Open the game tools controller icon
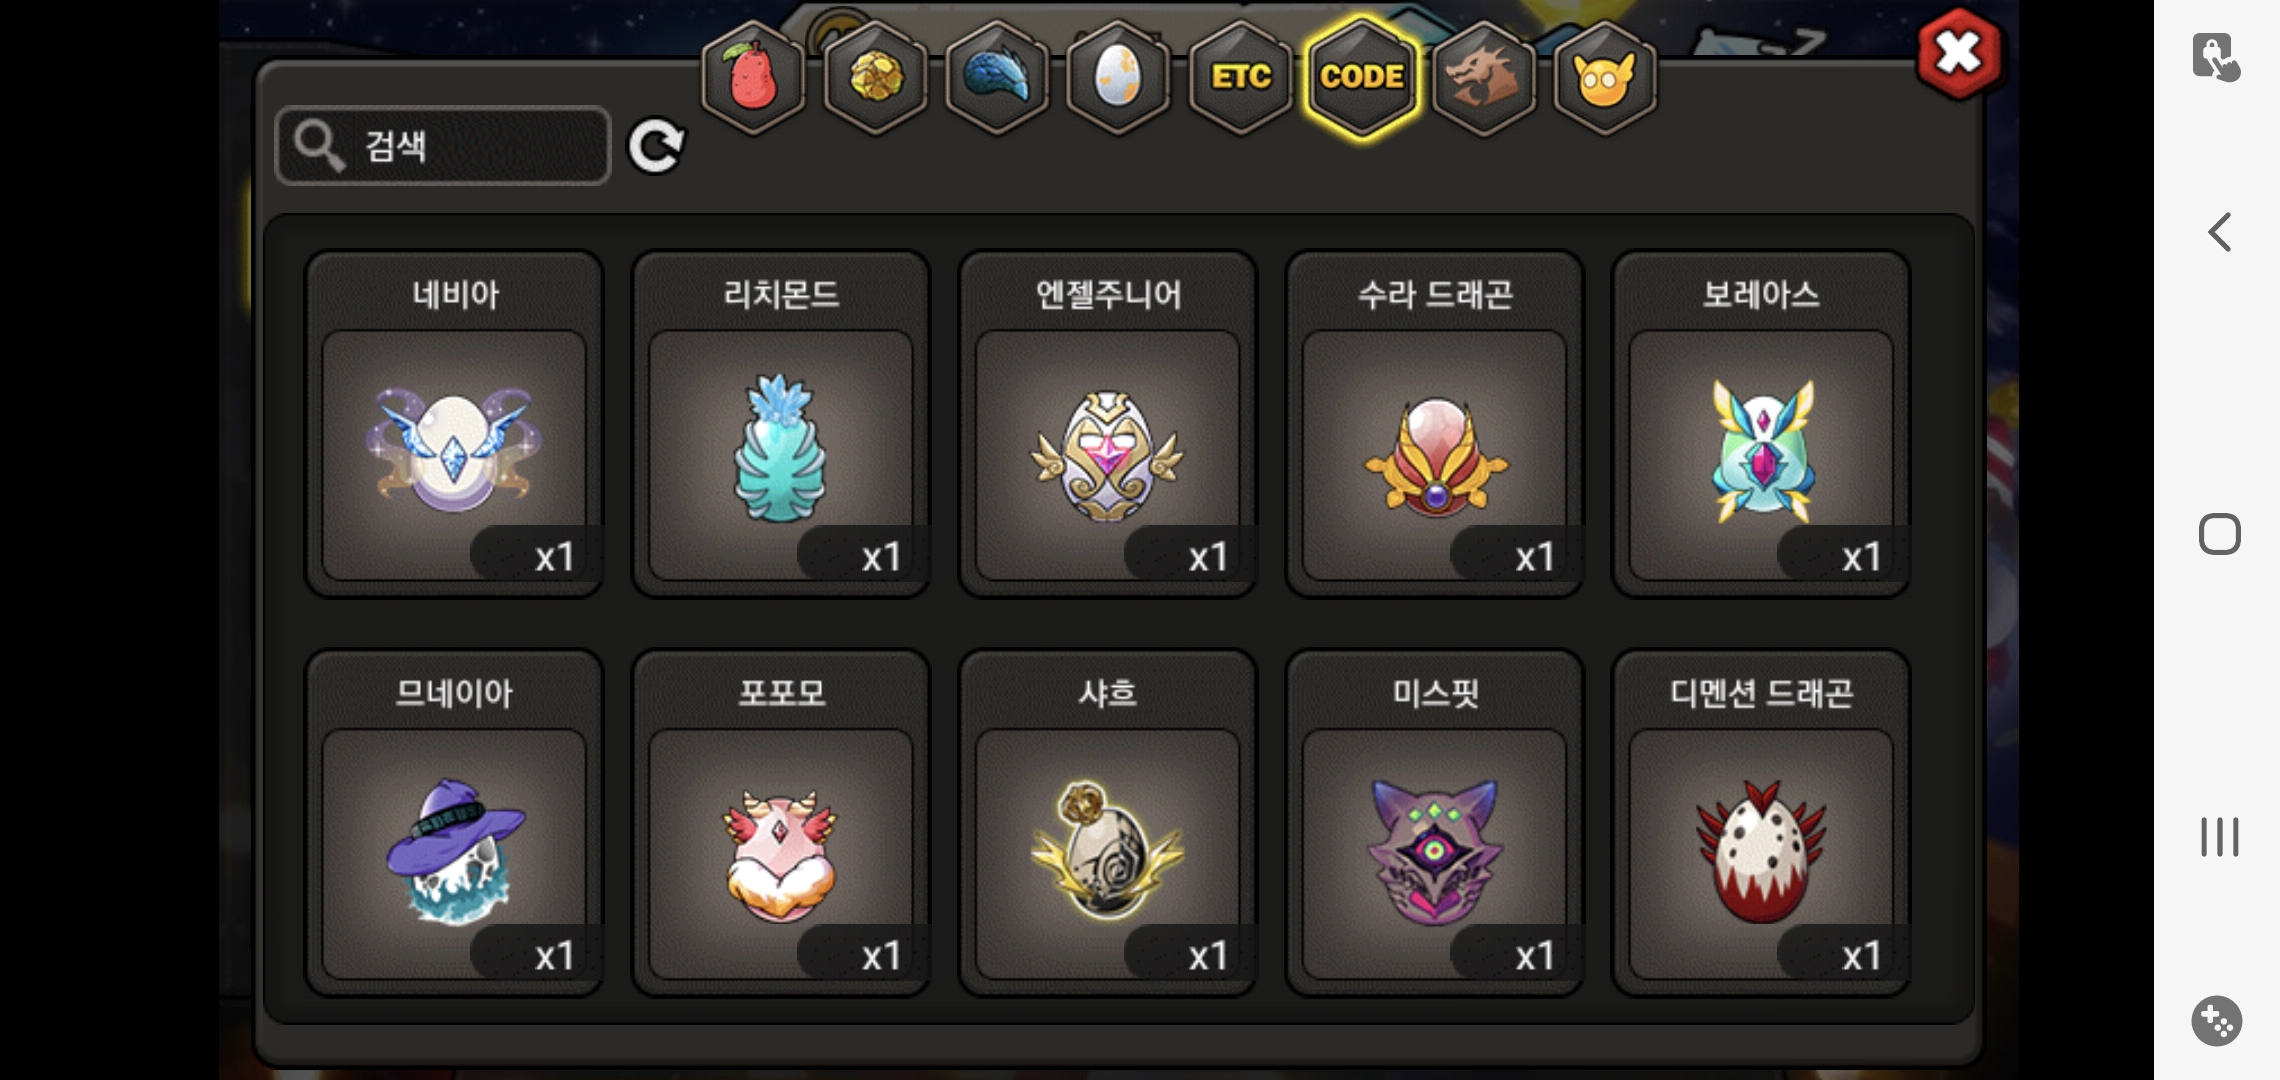This screenshot has width=2280, height=1080. click(2217, 1021)
